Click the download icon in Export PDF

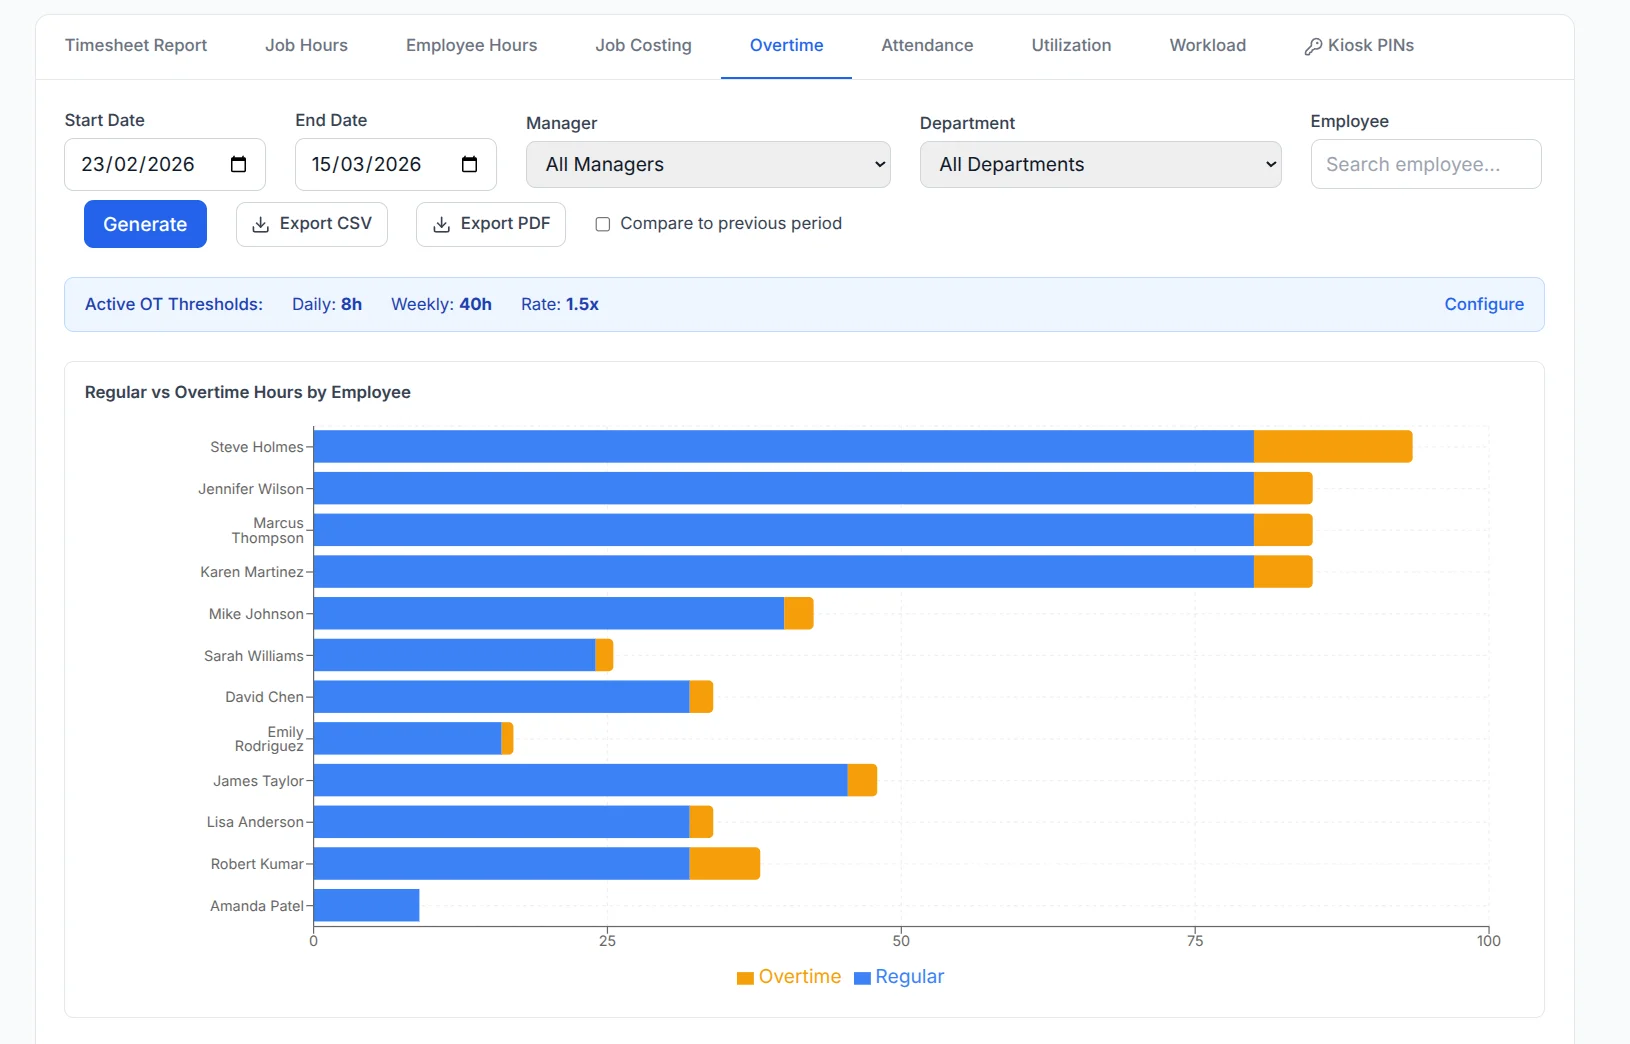point(441,225)
